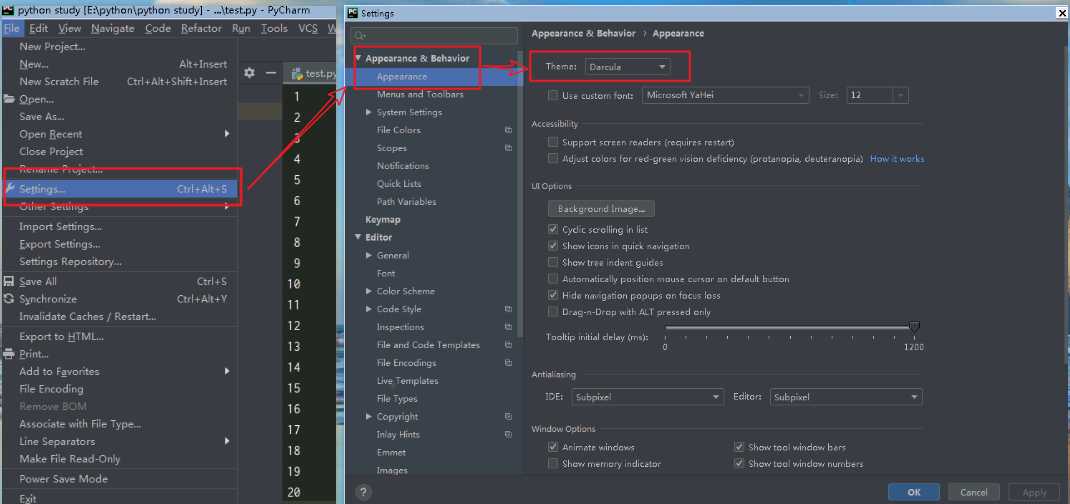Click the printer icon beside Print
The height and width of the screenshot is (504, 1070).
(9, 354)
